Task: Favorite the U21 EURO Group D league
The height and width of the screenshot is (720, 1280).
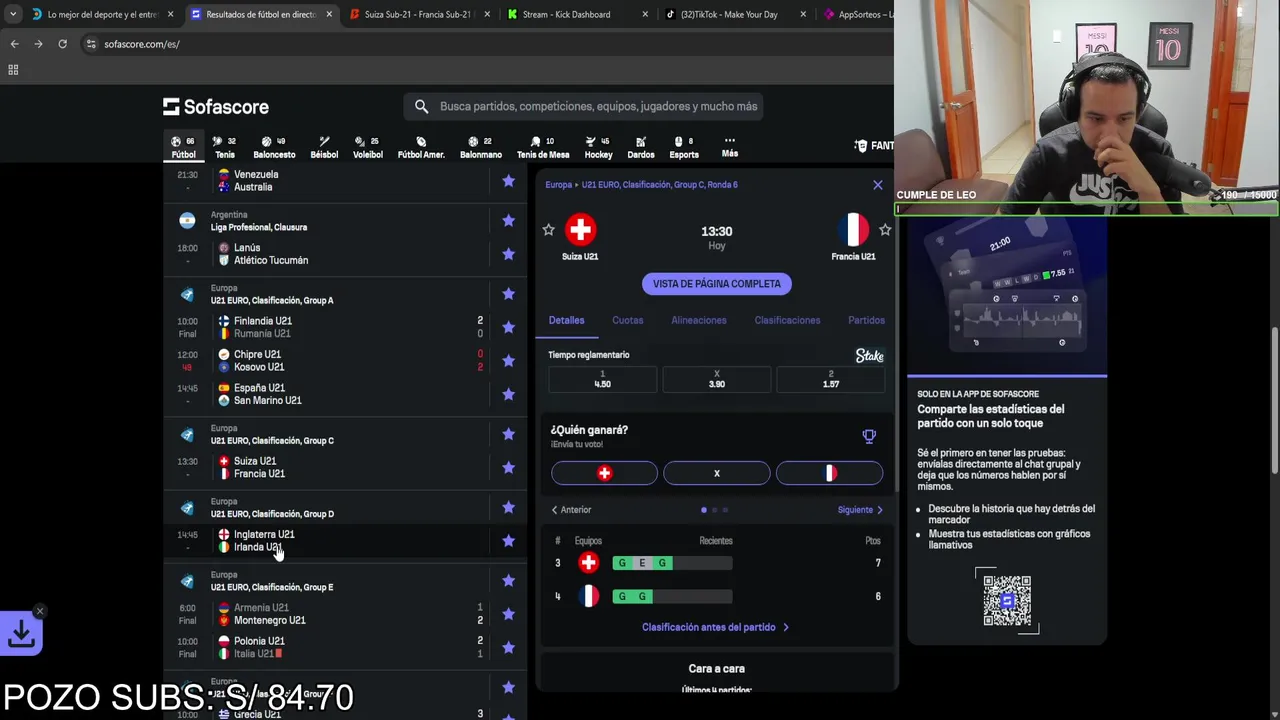Action: (x=508, y=507)
